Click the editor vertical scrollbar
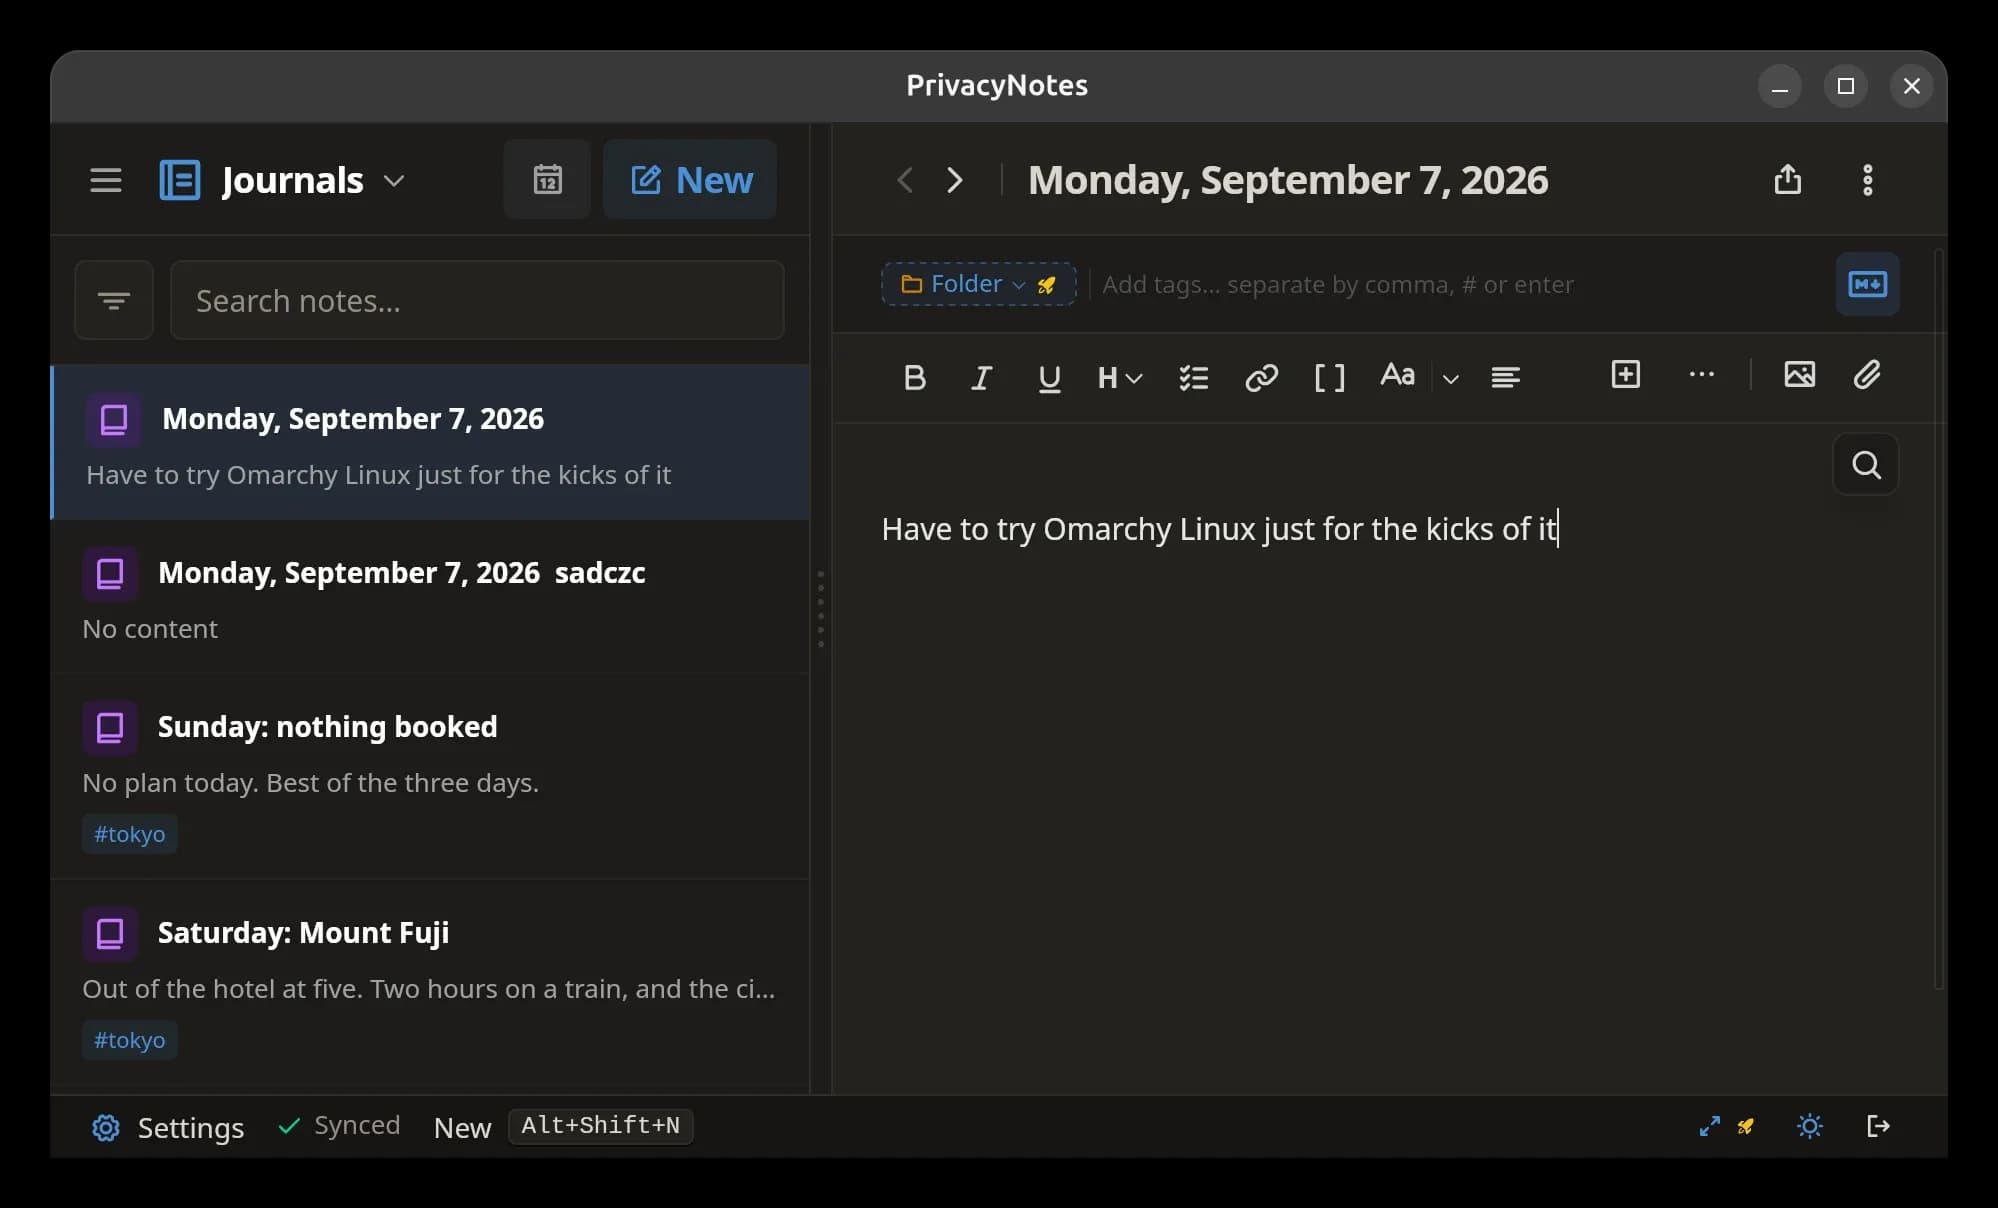 point(1939,620)
